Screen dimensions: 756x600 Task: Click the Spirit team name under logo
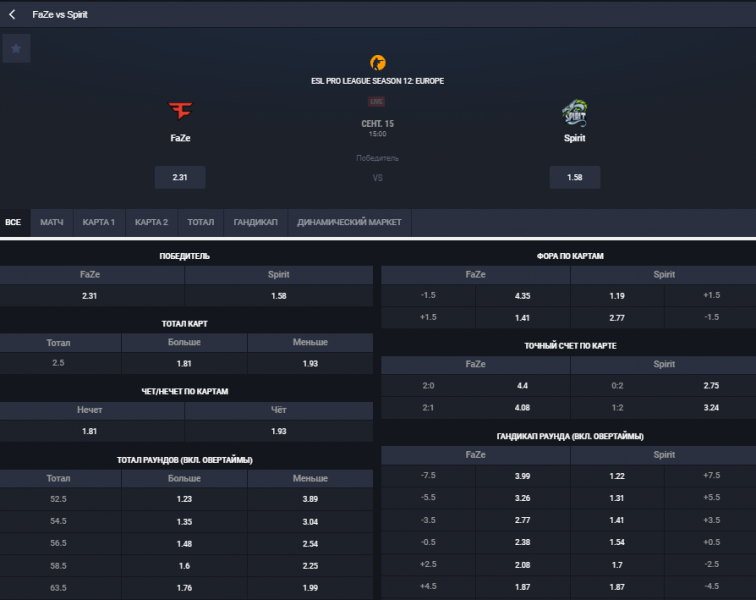(575, 138)
